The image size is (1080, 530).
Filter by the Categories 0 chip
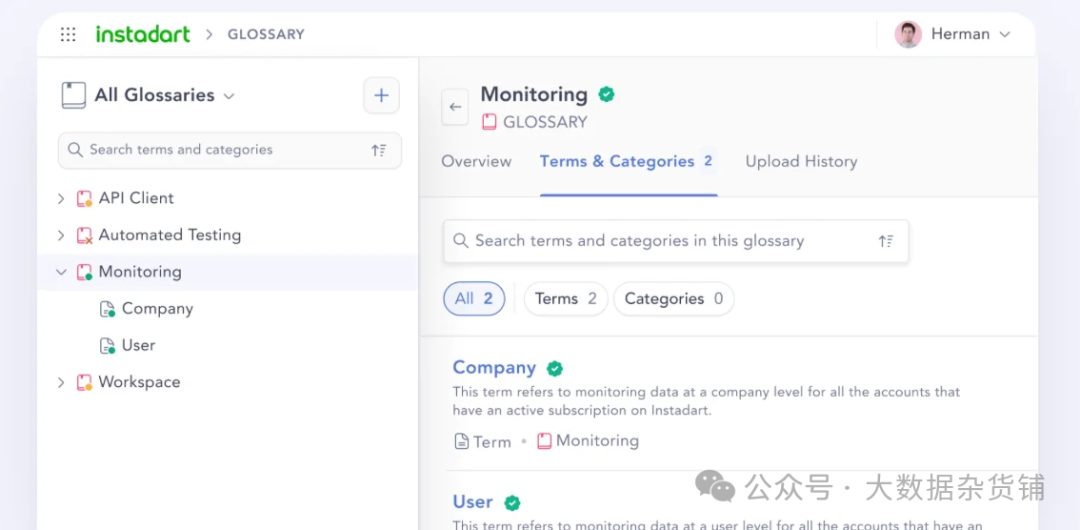click(673, 299)
